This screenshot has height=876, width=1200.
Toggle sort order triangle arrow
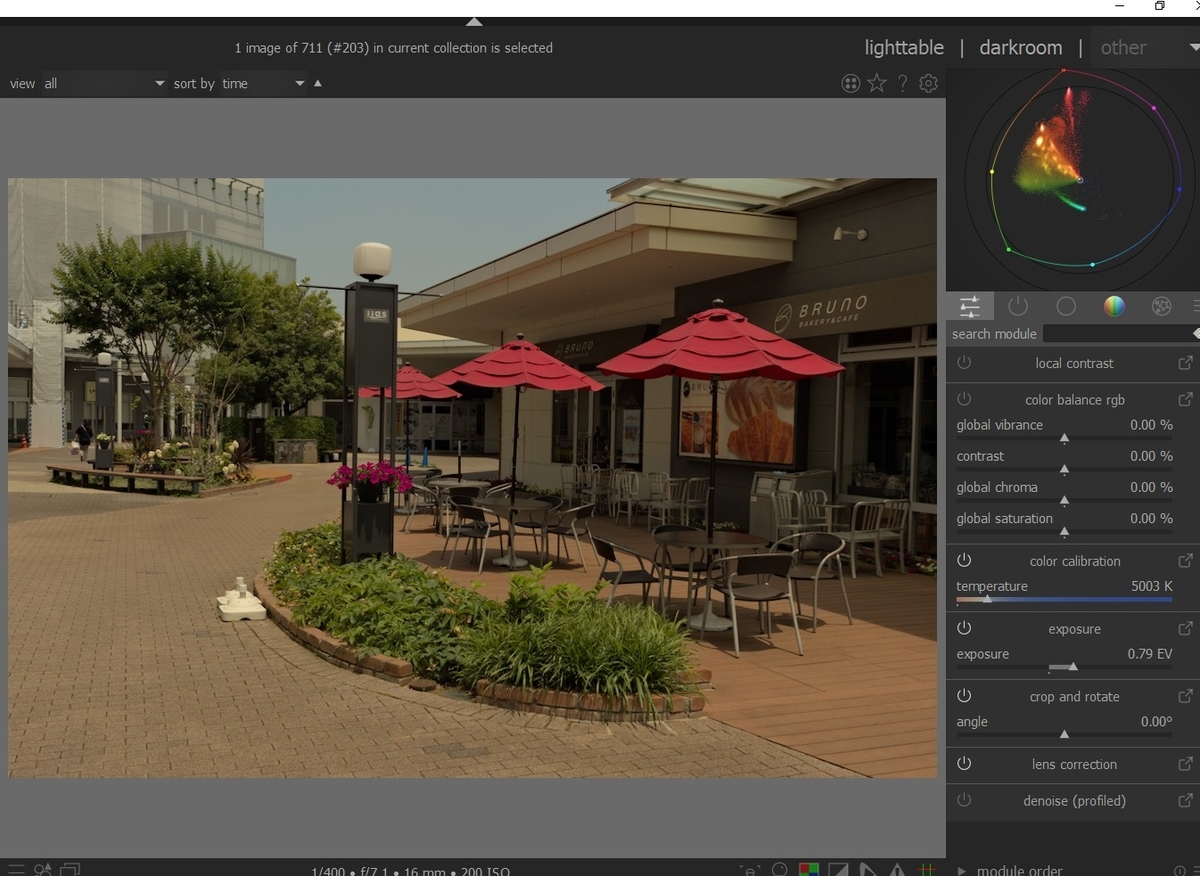coord(318,83)
